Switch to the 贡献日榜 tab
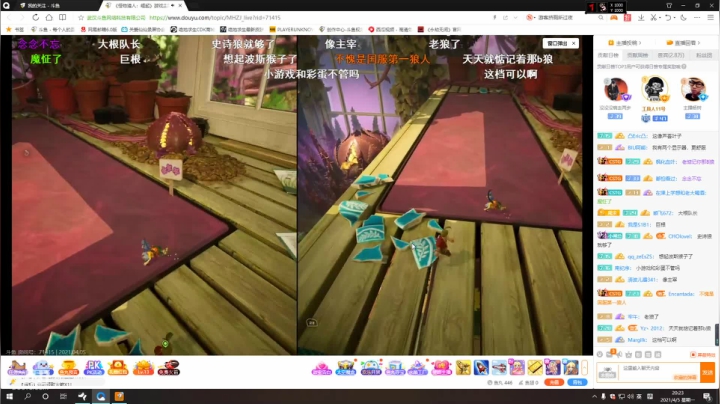Viewport: 720px width, 404px height. (x=608, y=55)
